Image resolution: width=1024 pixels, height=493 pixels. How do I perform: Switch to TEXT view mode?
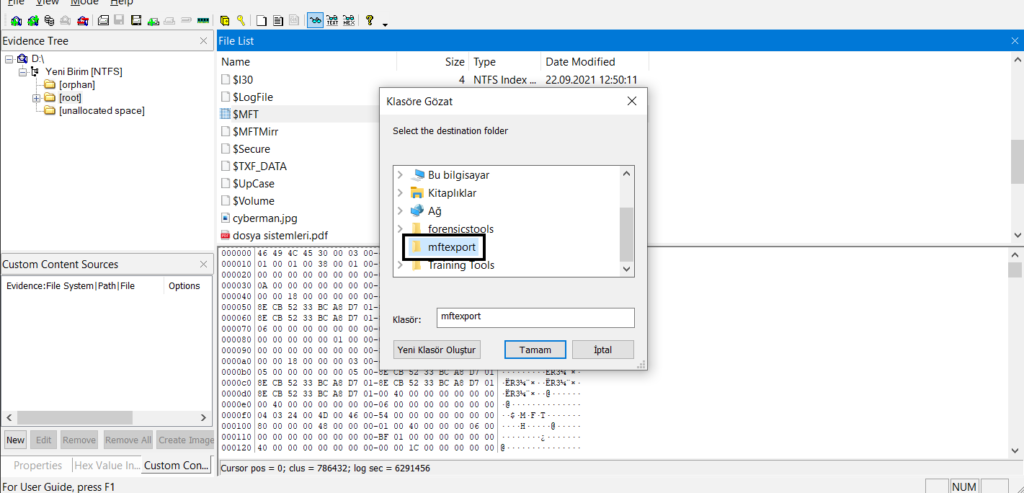332,20
